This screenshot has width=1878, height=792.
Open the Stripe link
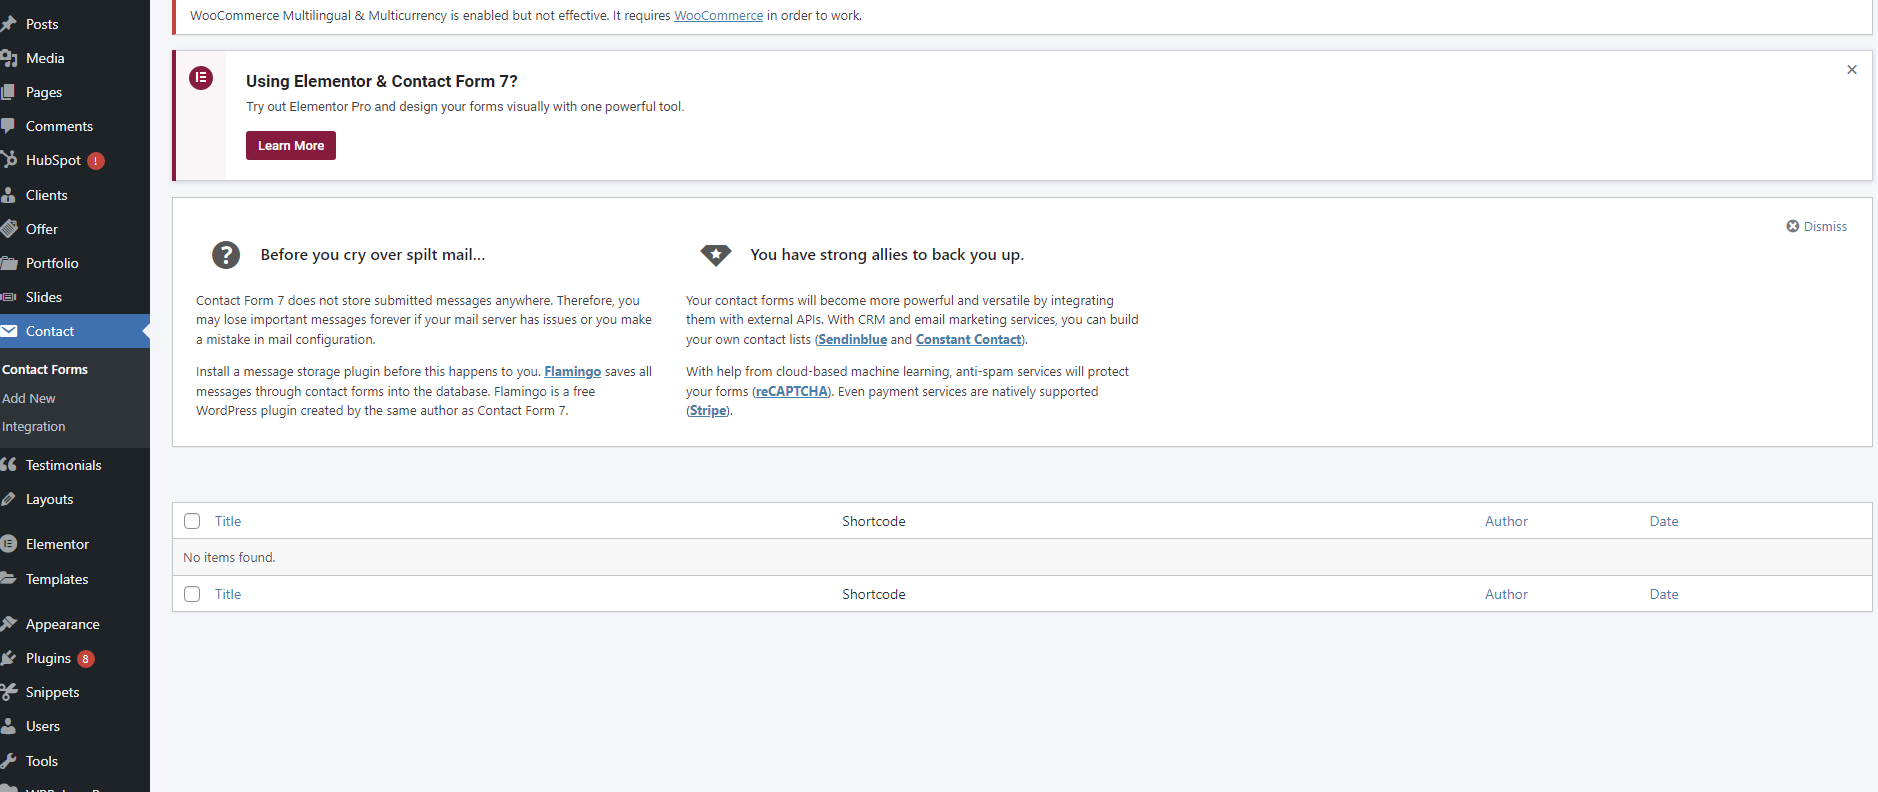pos(708,411)
